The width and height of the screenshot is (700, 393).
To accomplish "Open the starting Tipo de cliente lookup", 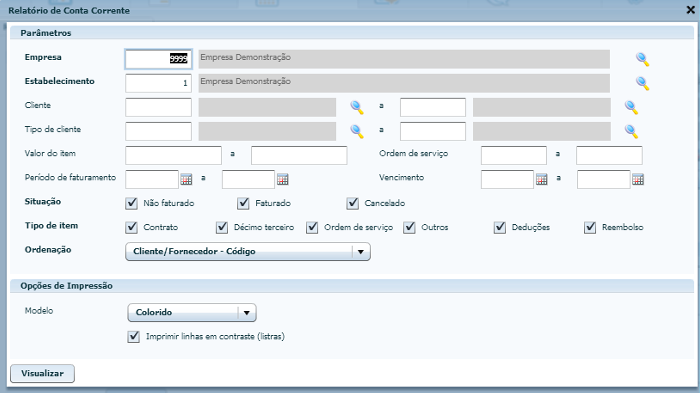I will (x=357, y=131).
